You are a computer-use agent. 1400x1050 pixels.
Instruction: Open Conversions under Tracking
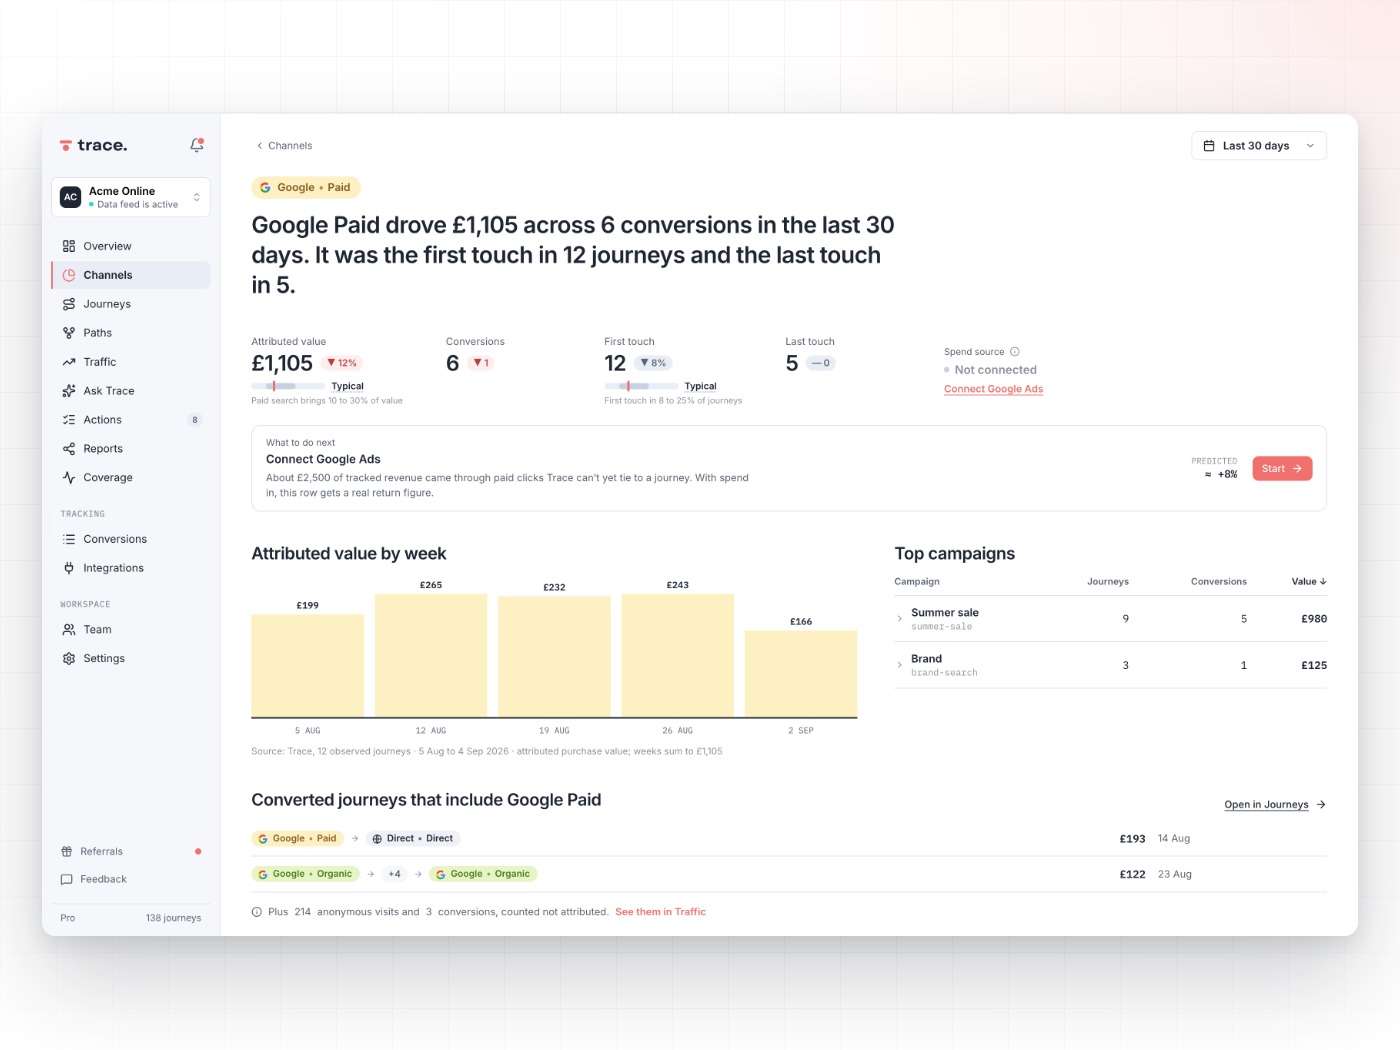(131, 539)
